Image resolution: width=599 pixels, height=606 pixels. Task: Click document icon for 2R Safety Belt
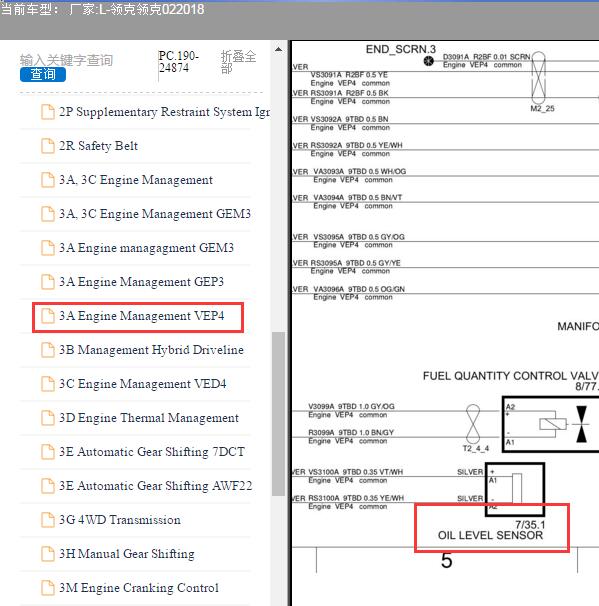(x=48, y=146)
